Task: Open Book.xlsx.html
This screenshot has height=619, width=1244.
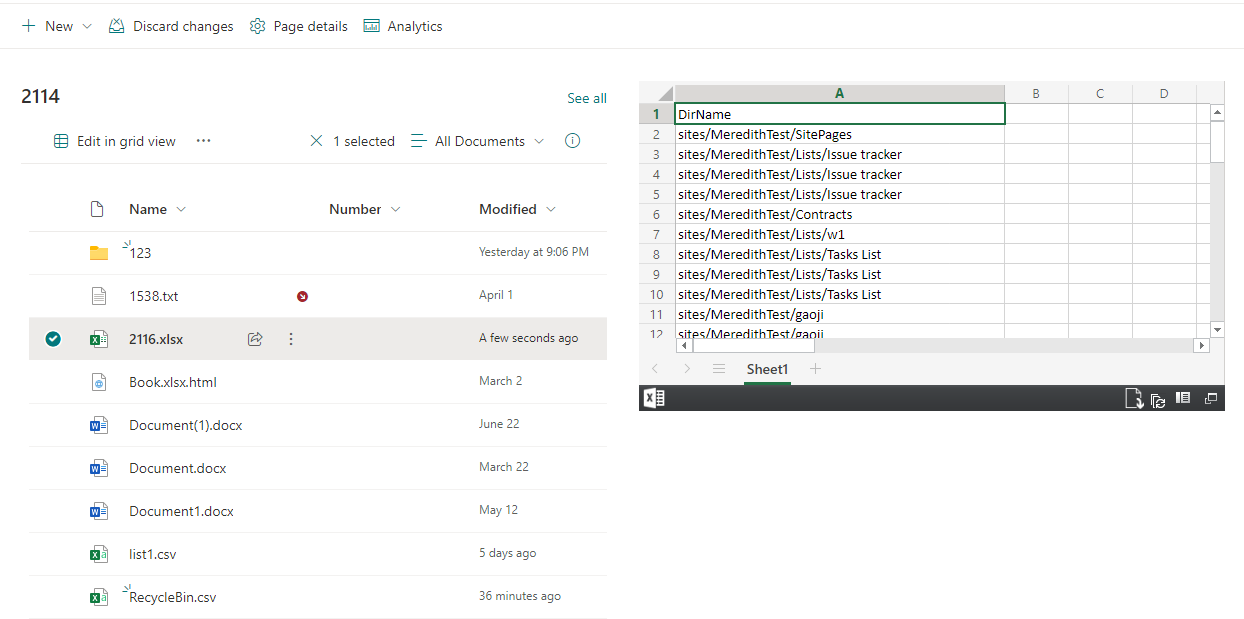Action: (x=173, y=382)
